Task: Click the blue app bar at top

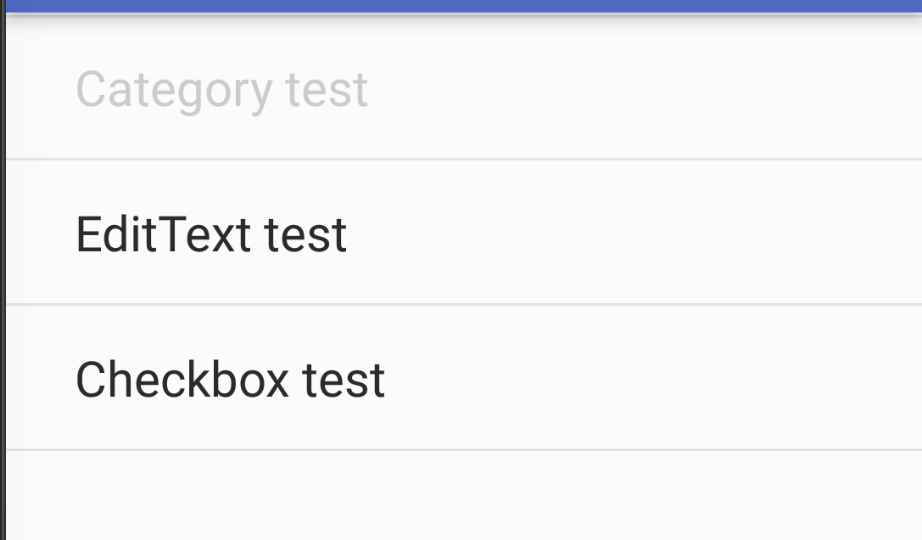Action: (x=464, y=6)
